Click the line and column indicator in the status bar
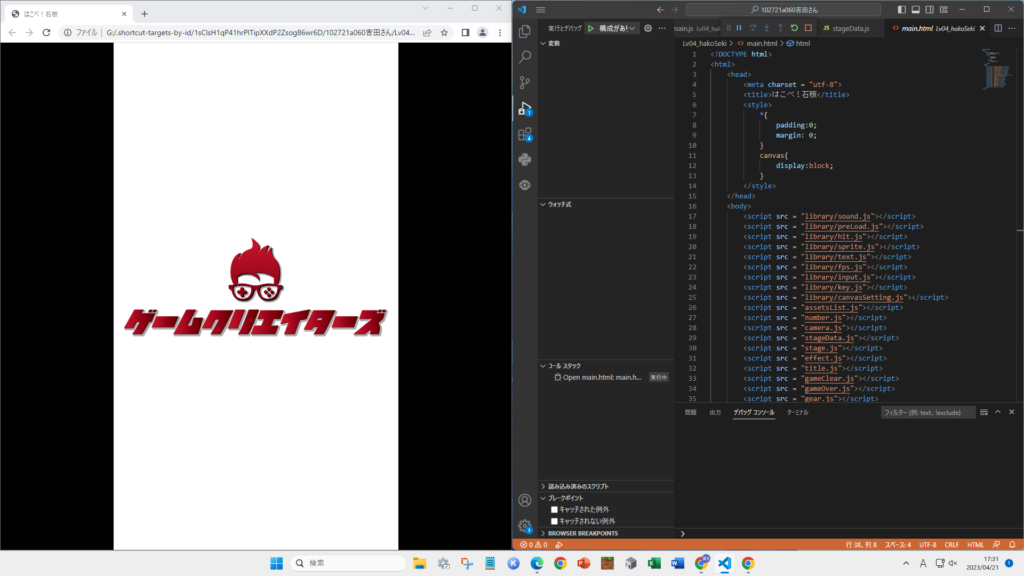 tap(861, 545)
